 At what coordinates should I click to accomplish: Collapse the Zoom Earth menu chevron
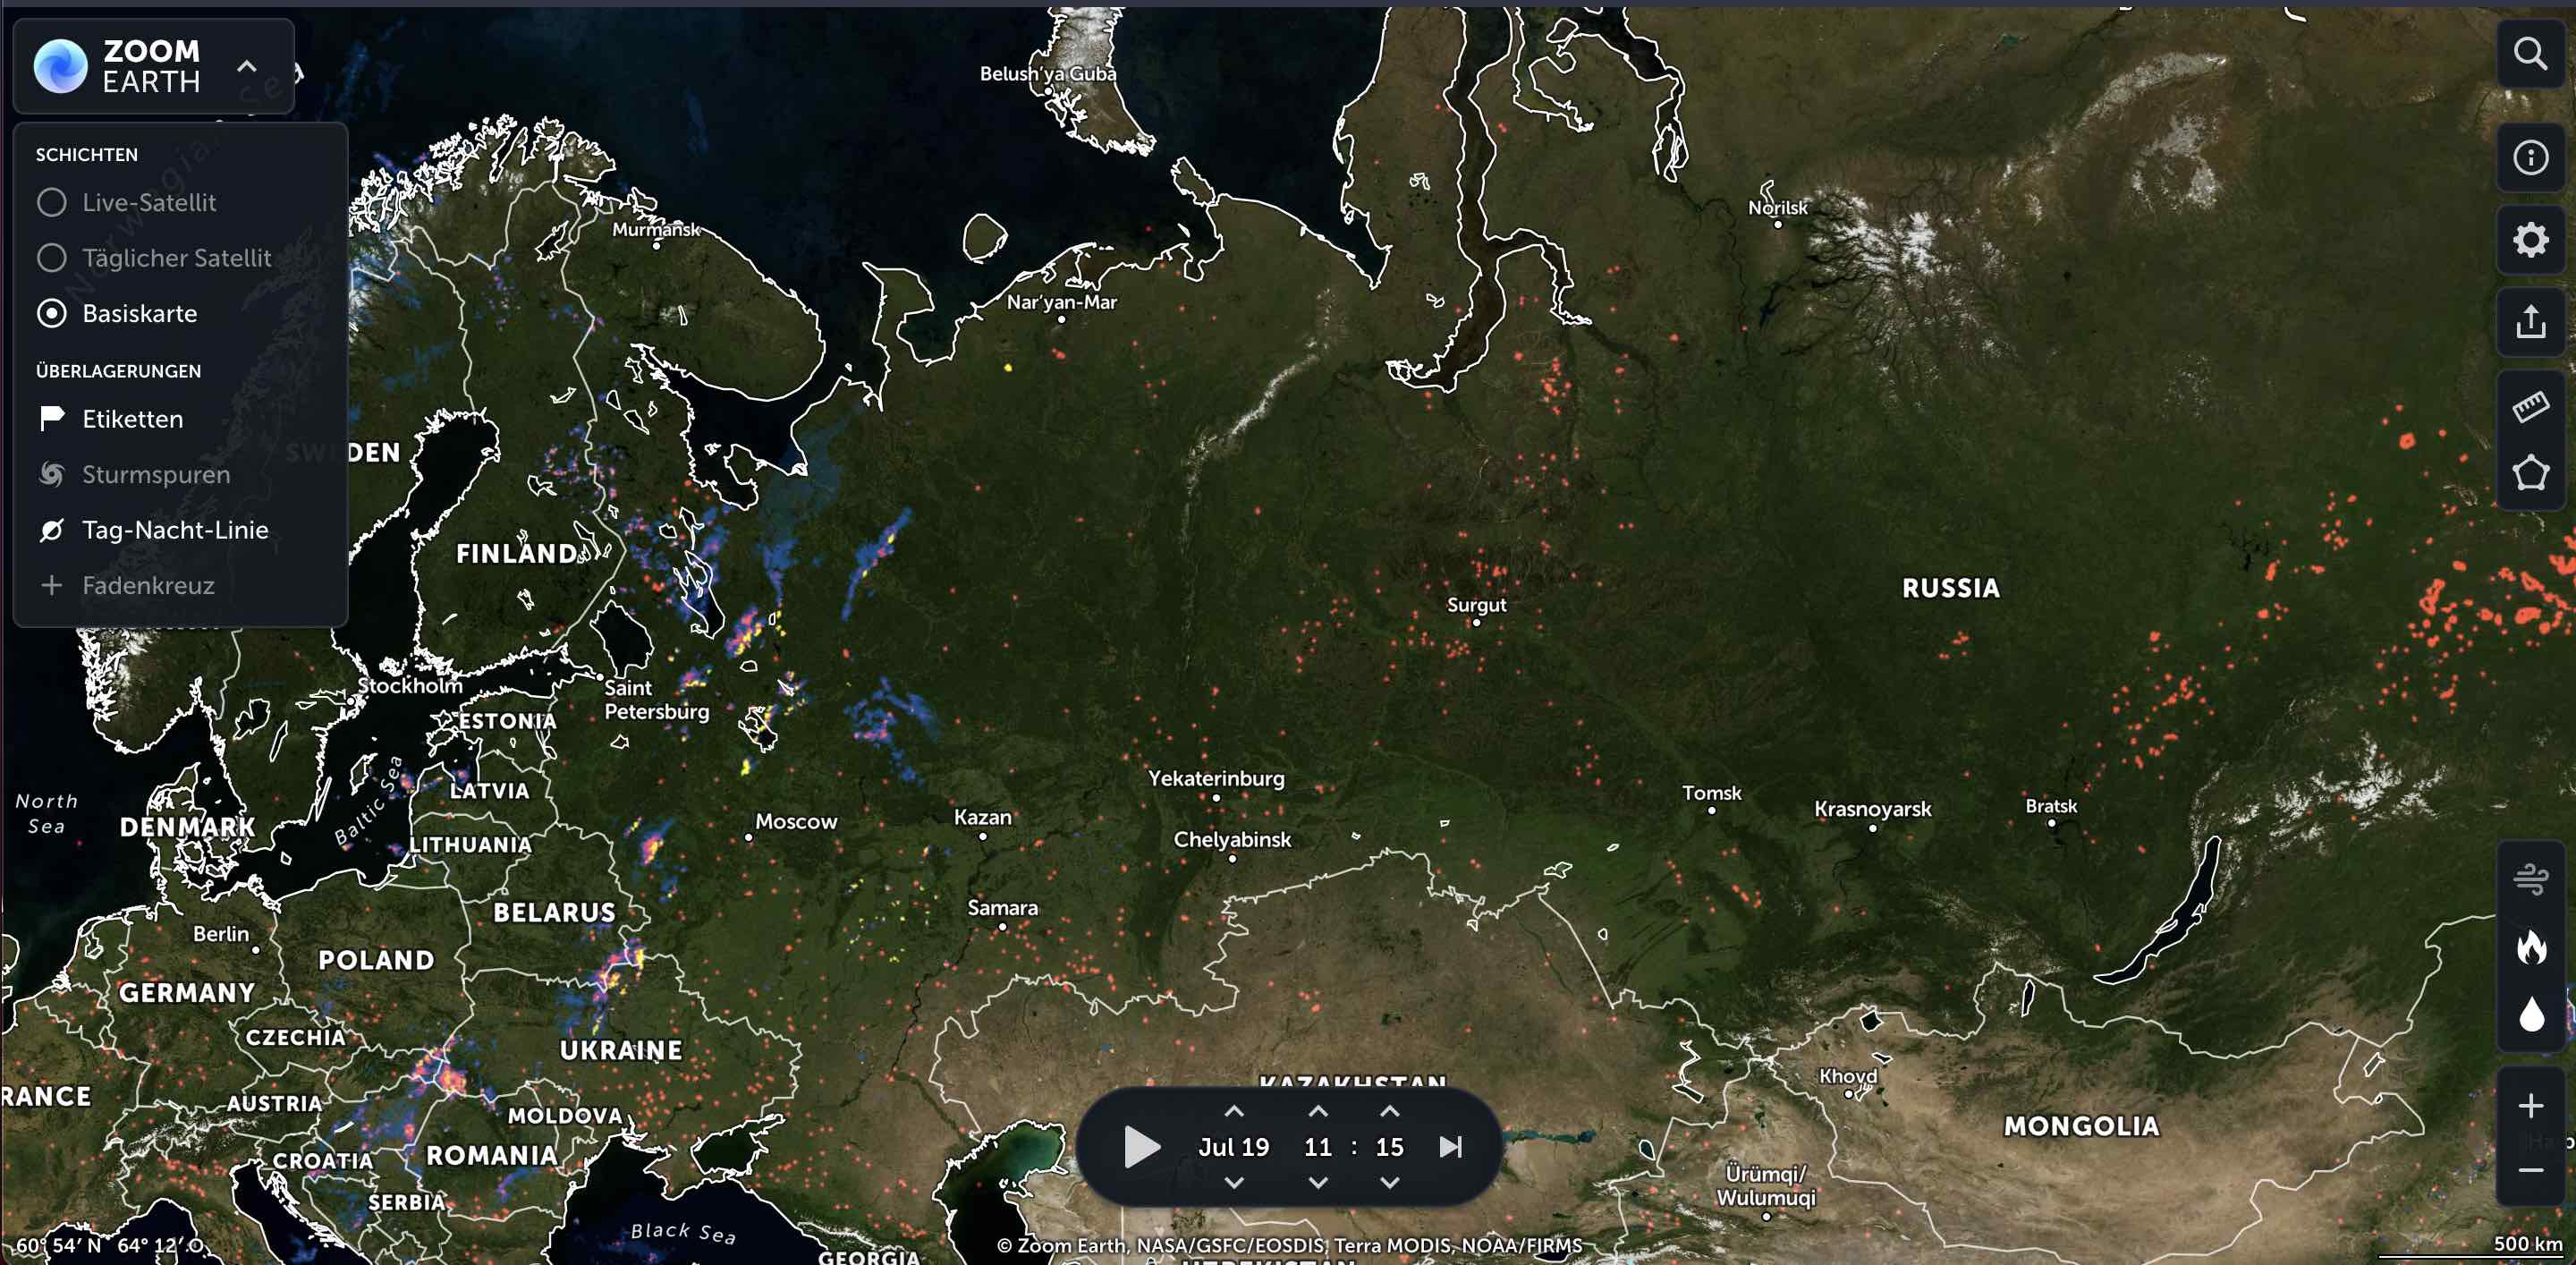click(246, 67)
